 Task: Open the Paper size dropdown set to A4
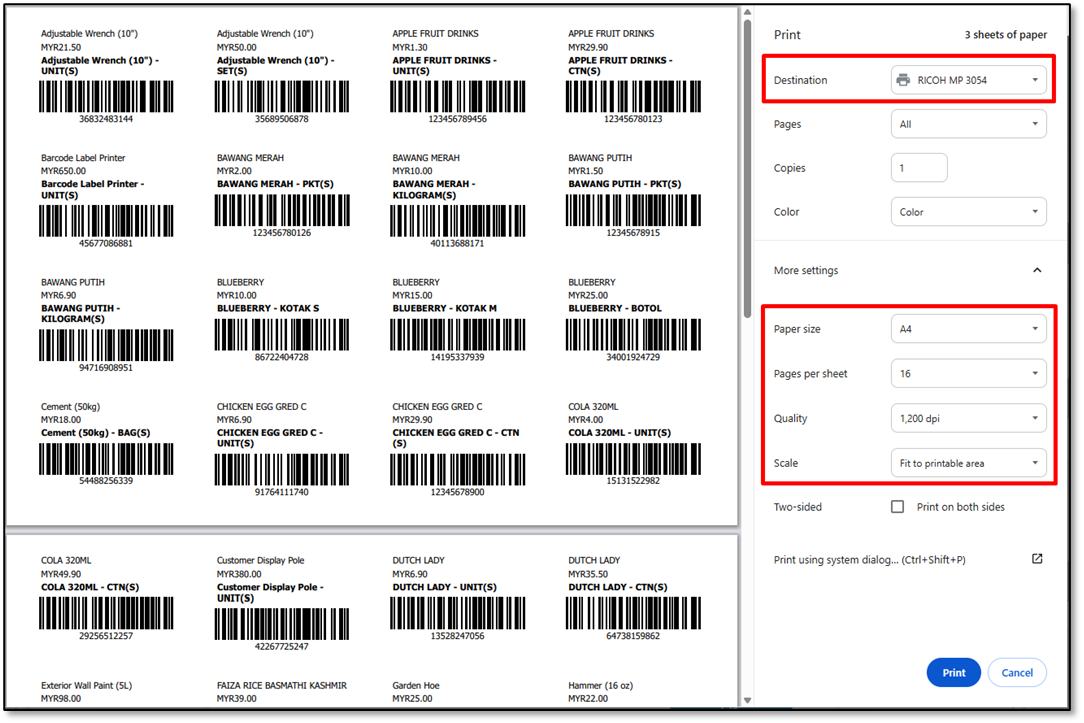pyautogui.click(x=968, y=329)
